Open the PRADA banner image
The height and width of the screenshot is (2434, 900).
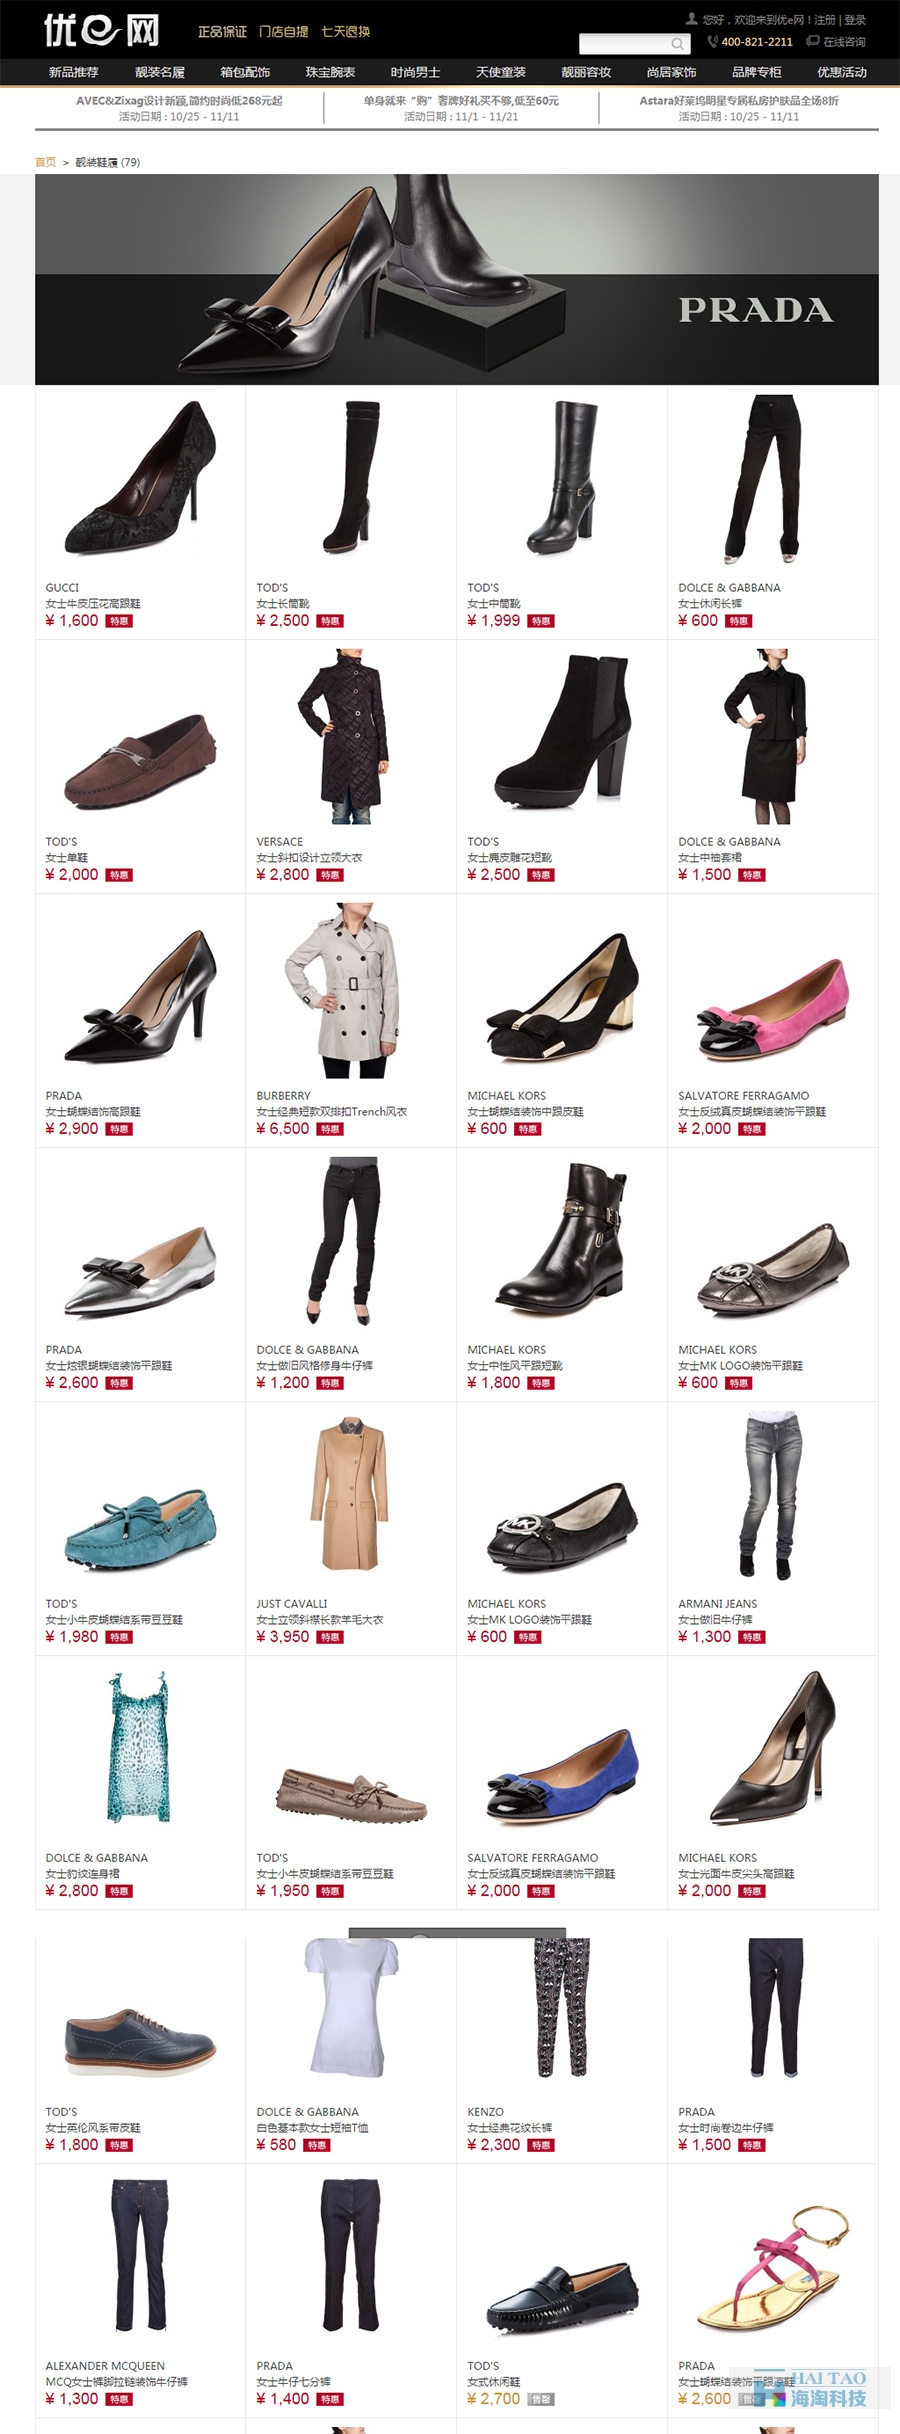(x=457, y=280)
